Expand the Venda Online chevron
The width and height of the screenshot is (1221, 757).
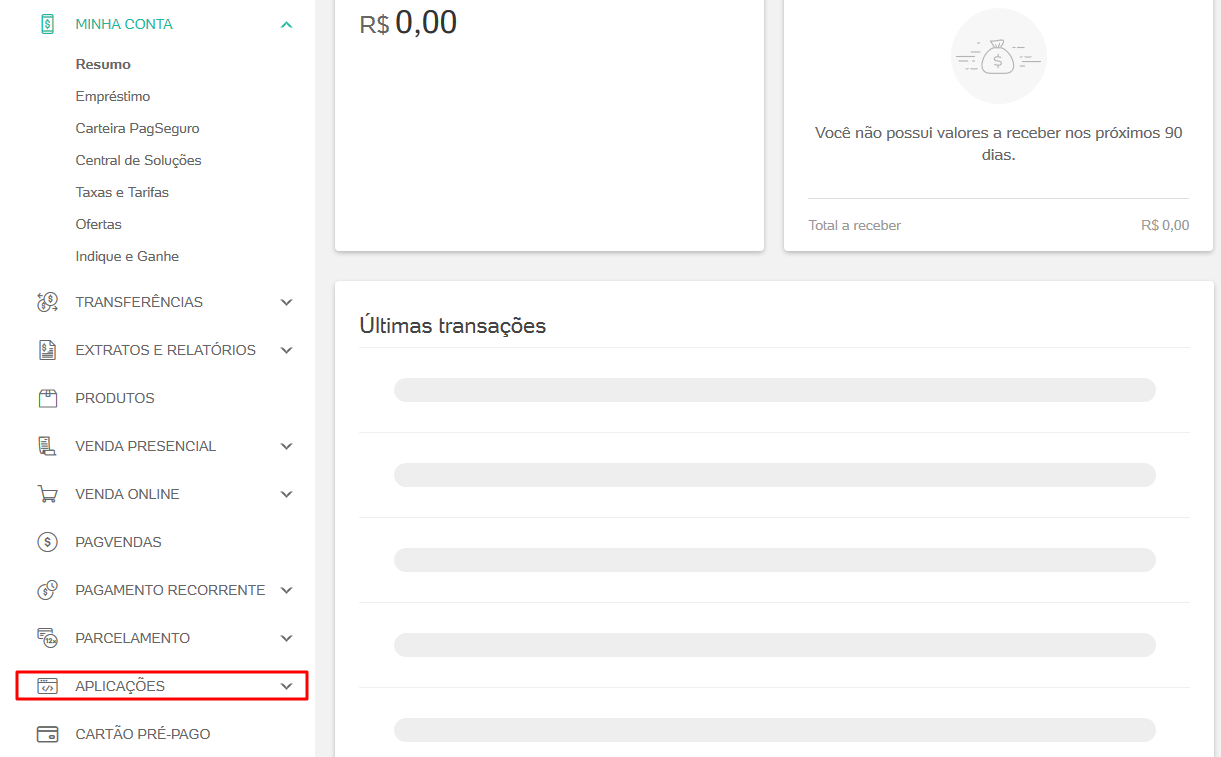point(287,494)
